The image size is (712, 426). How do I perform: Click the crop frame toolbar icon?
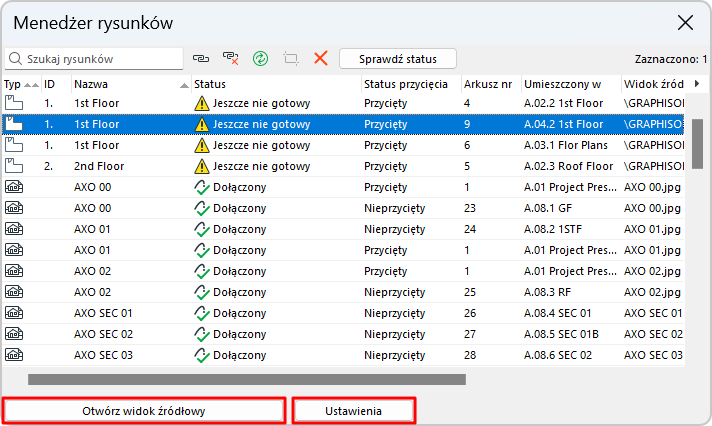291,59
